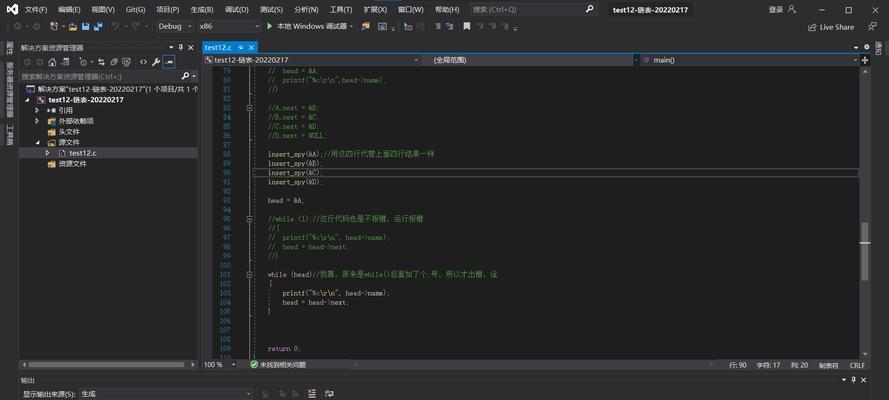Click the save all files icon

[x=98, y=27]
